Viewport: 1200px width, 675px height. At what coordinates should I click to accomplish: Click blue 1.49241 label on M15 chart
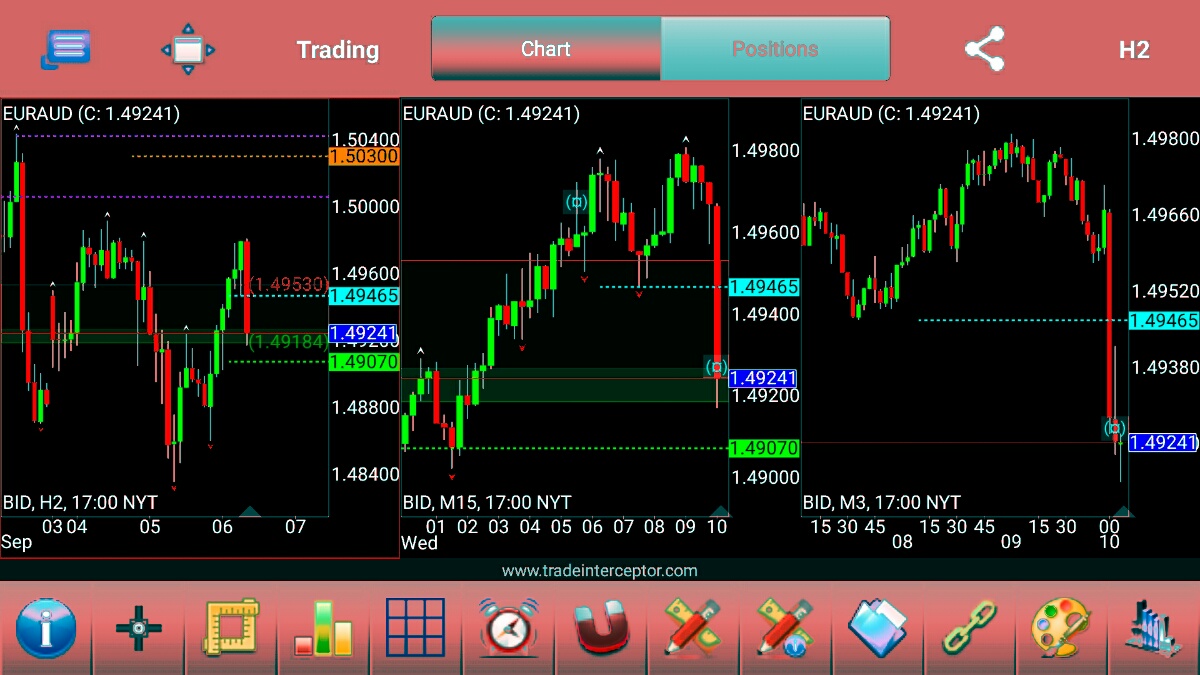(x=765, y=378)
